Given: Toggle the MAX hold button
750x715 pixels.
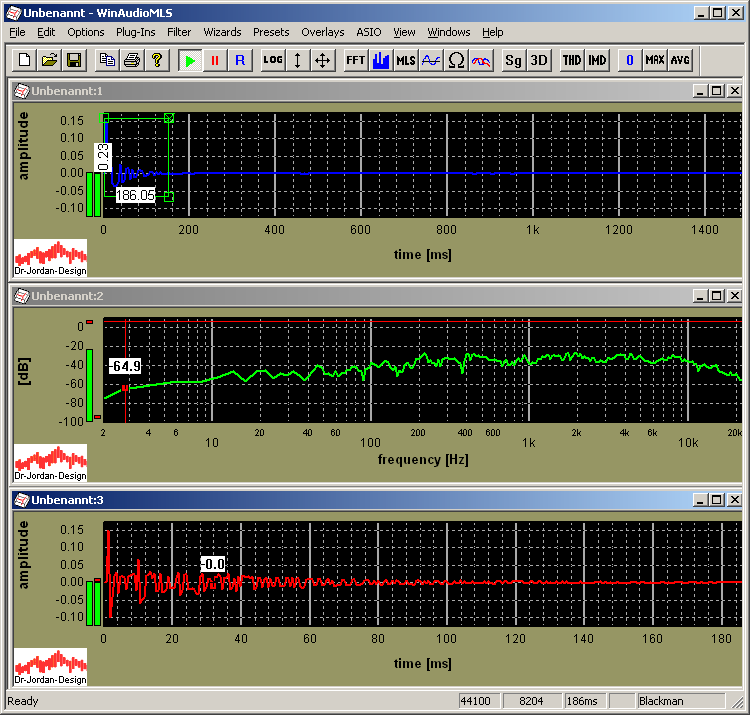Looking at the screenshot, I should tap(655, 60).
